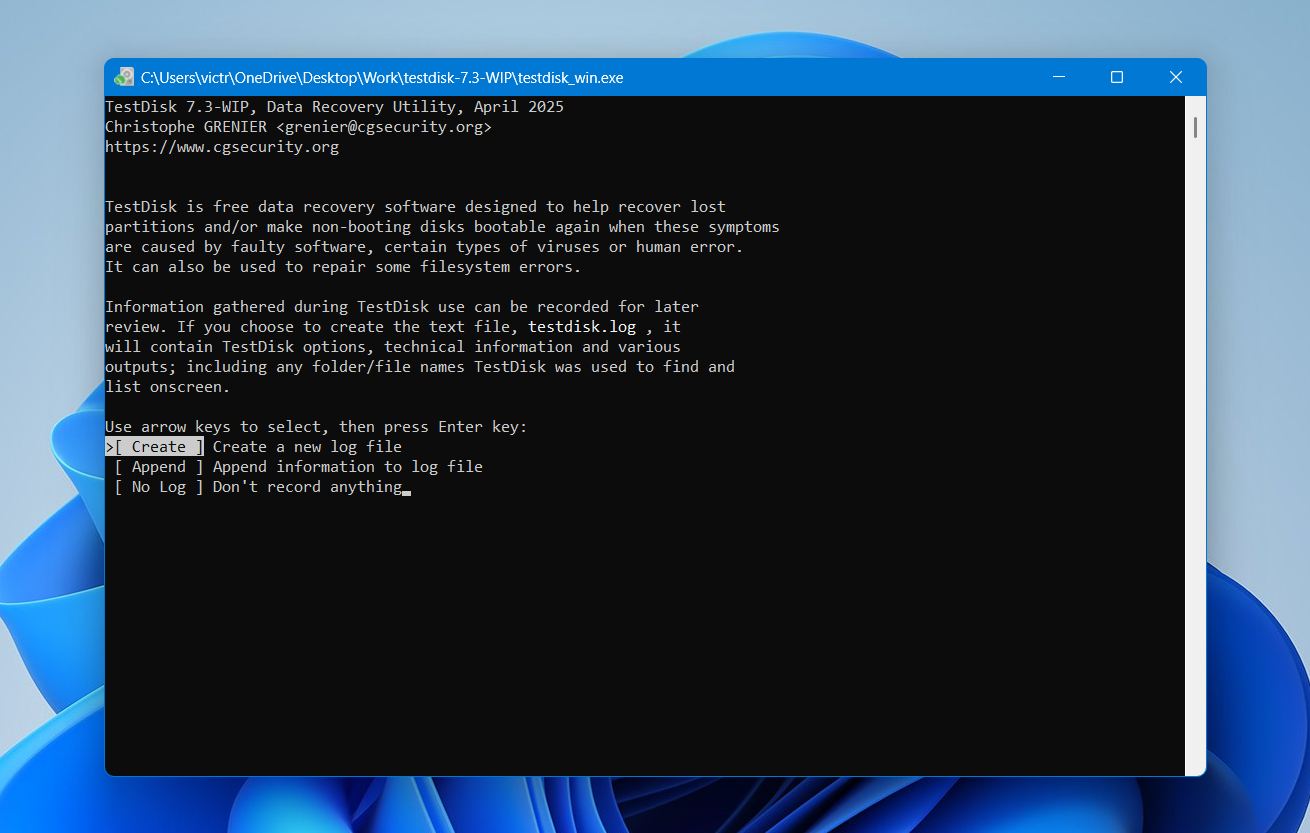Click the scrollbar track near the bottom
Image resolution: width=1310 pixels, height=833 pixels.
[x=1194, y=700]
